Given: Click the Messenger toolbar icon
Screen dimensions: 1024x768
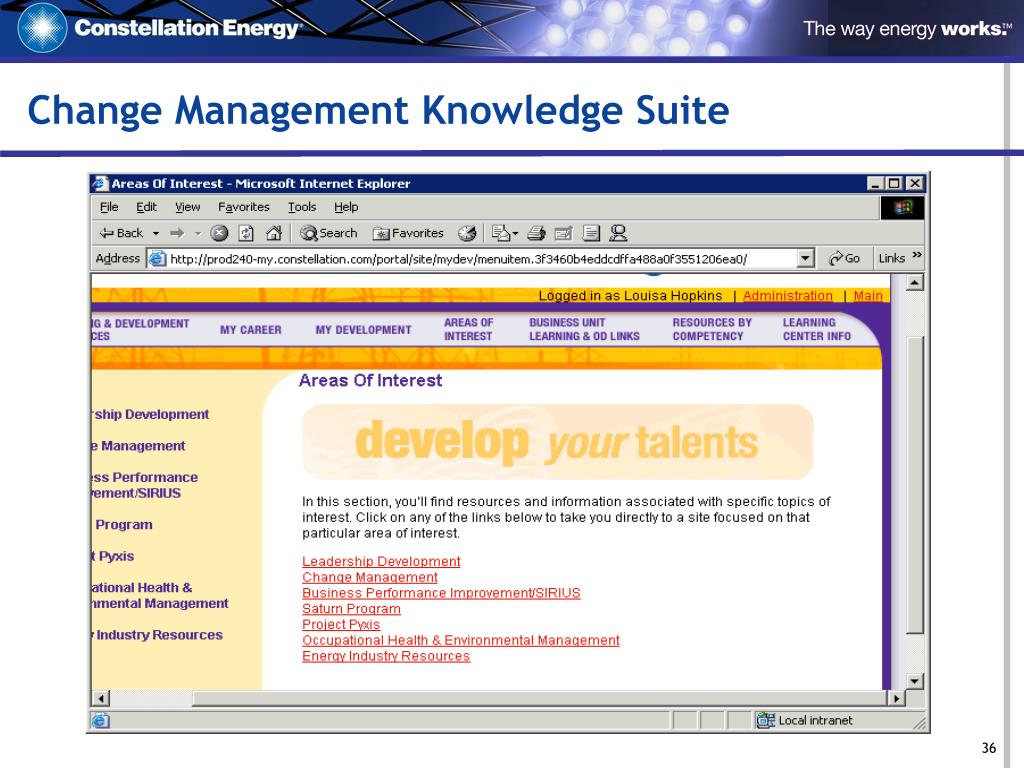Looking at the screenshot, I should (618, 233).
